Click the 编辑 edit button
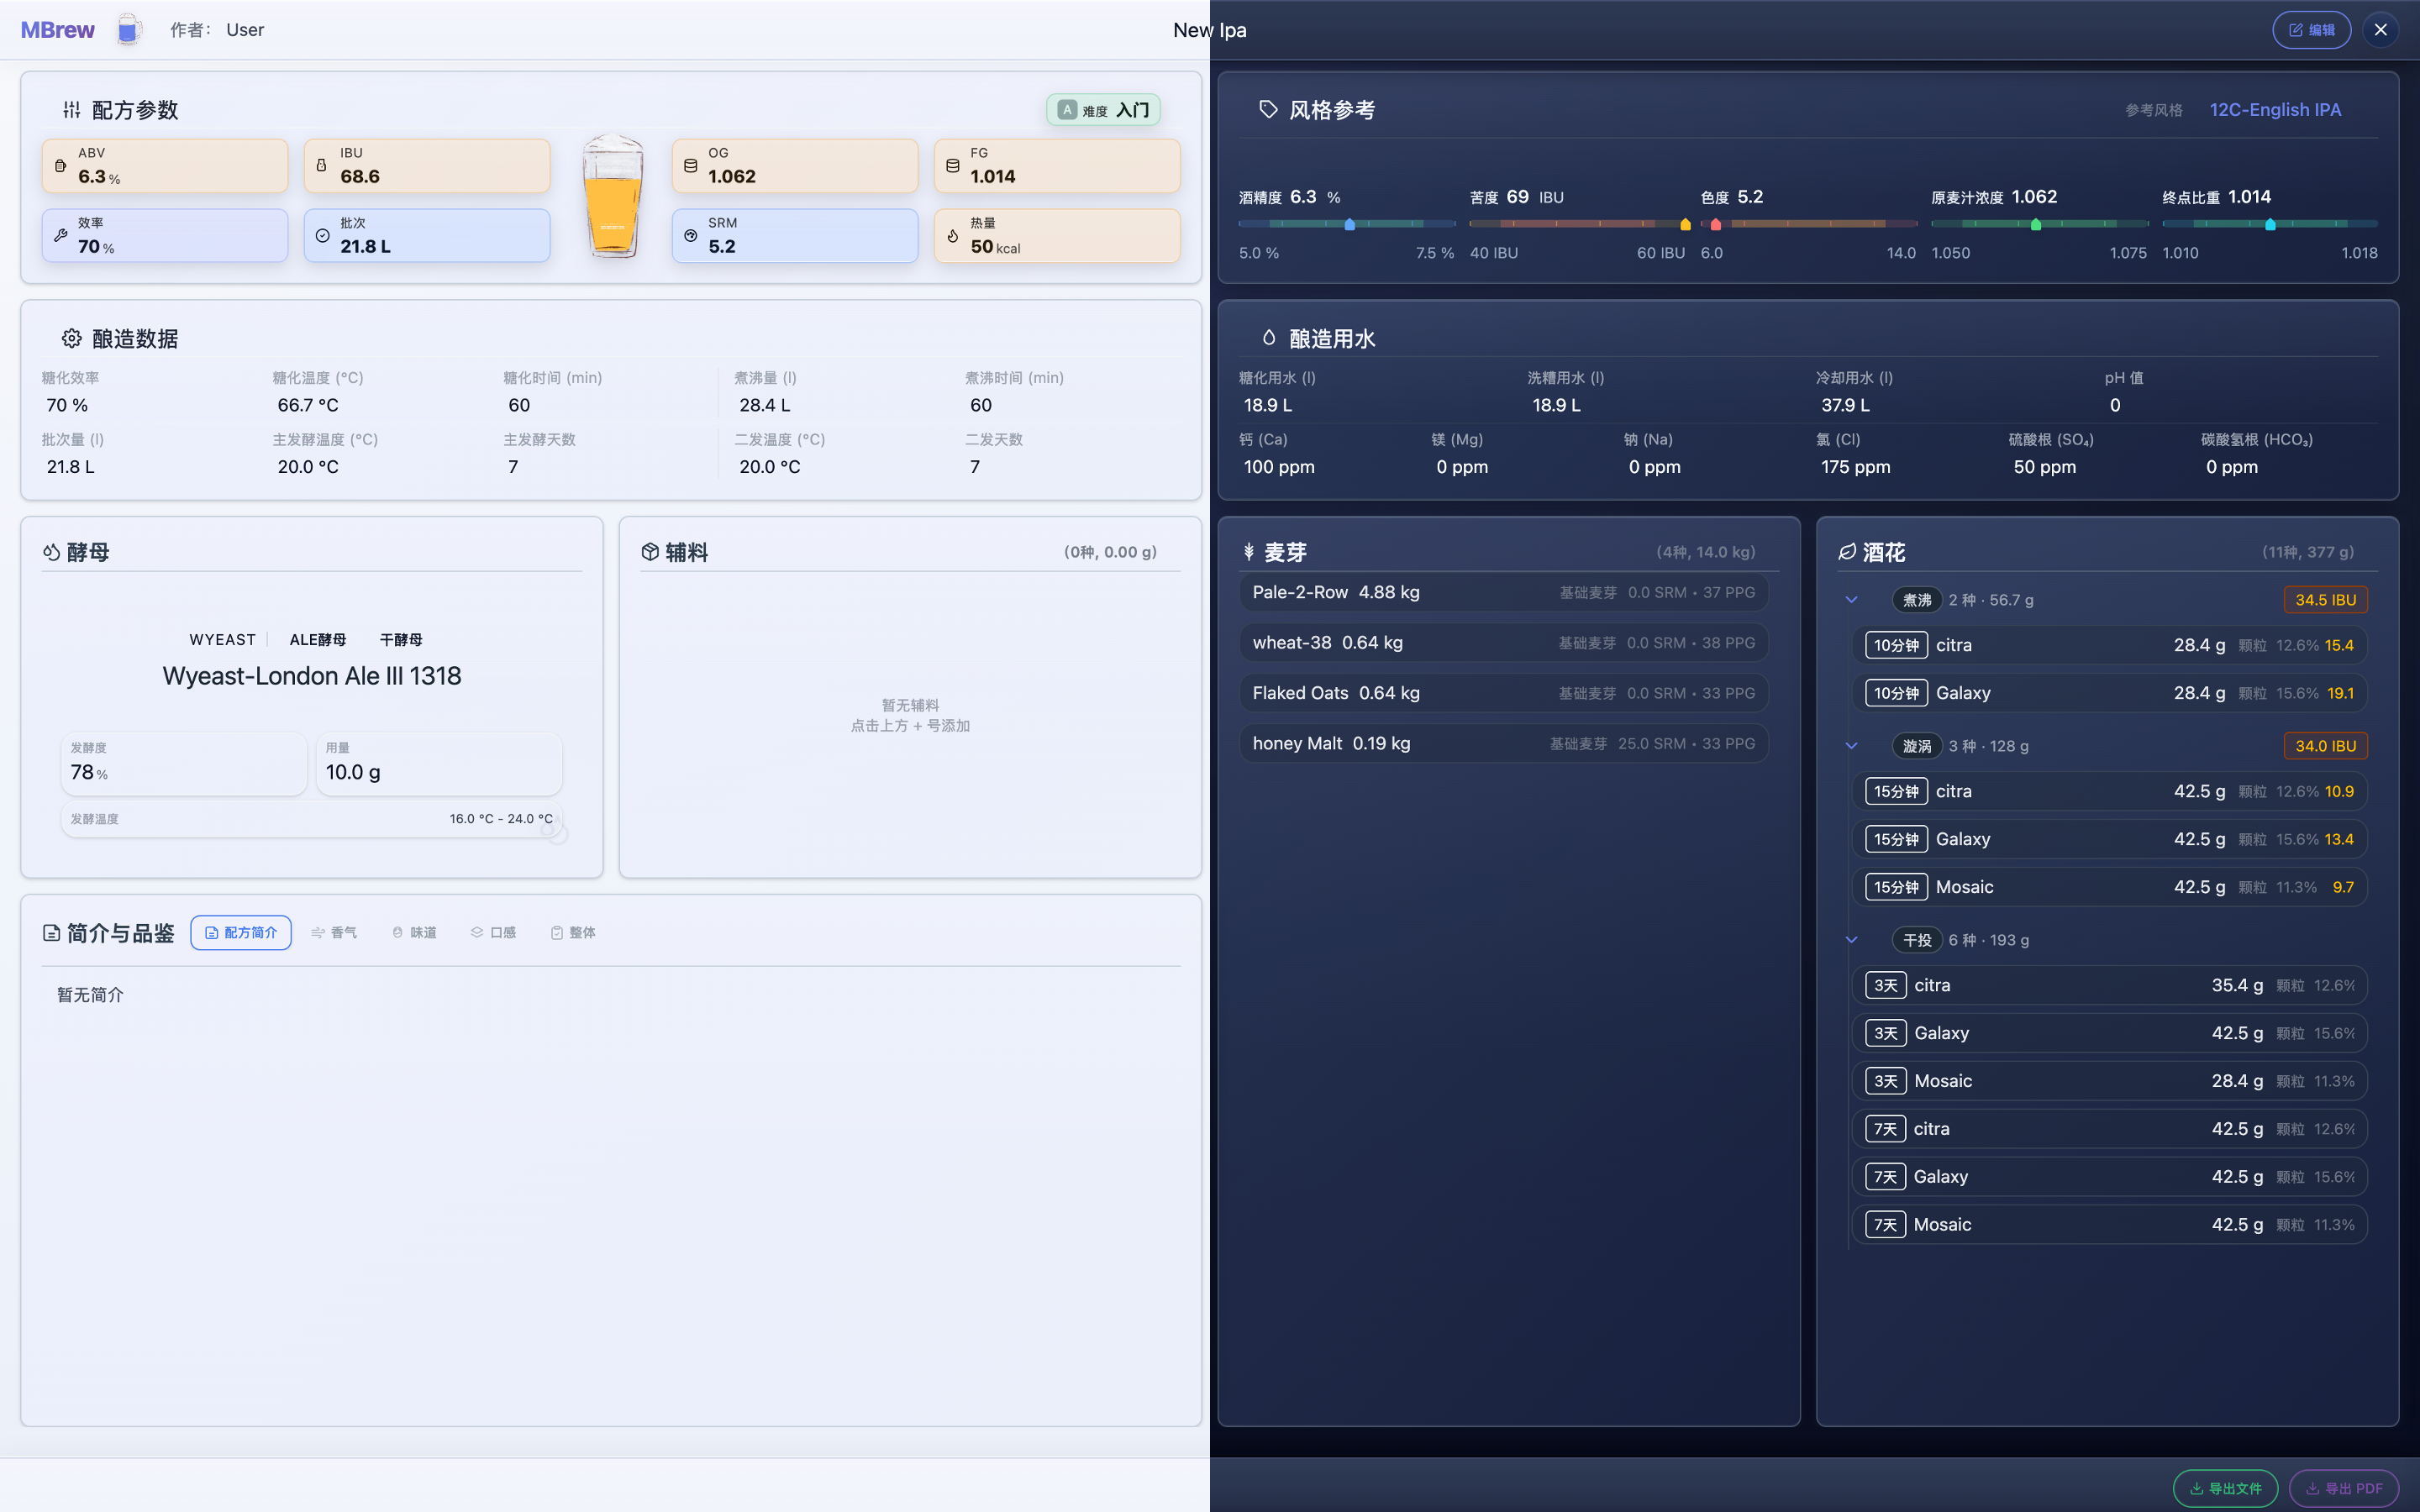Screen dimensions: 2420x1512 click(x=2311, y=30)
